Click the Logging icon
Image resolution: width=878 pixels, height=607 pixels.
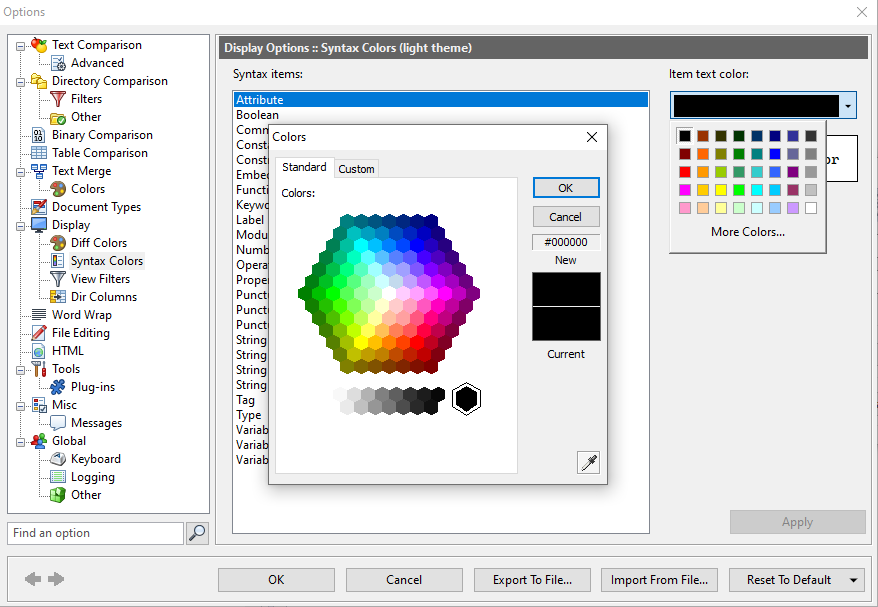58,477
